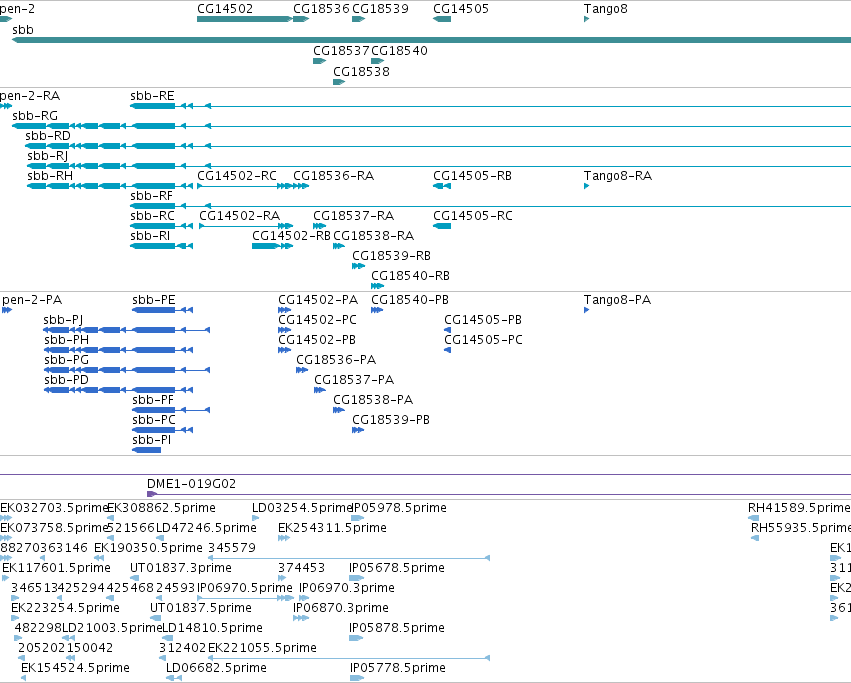Click the sbb-RH transcript label
This screenshot has height=683, width=851.
click(x=50, y=176)
